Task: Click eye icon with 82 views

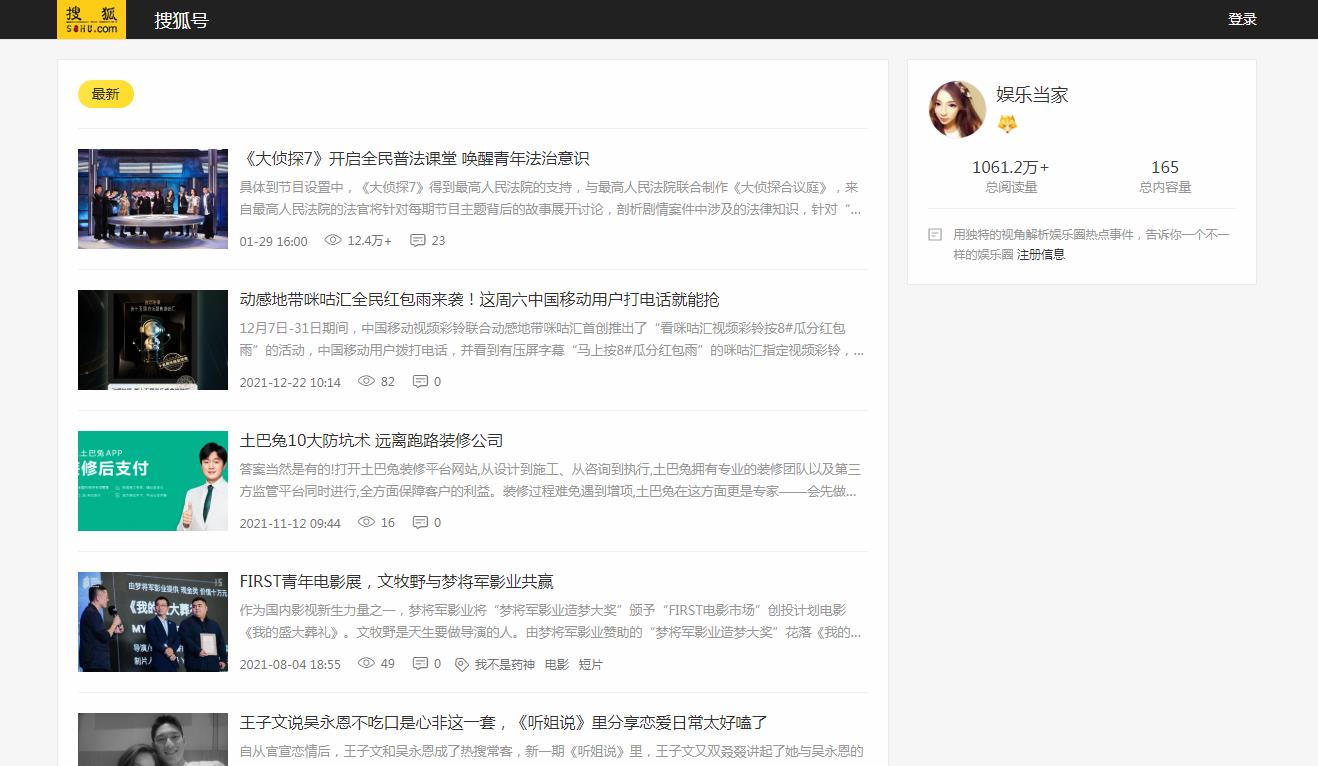Action: click(x=366, y=381)
